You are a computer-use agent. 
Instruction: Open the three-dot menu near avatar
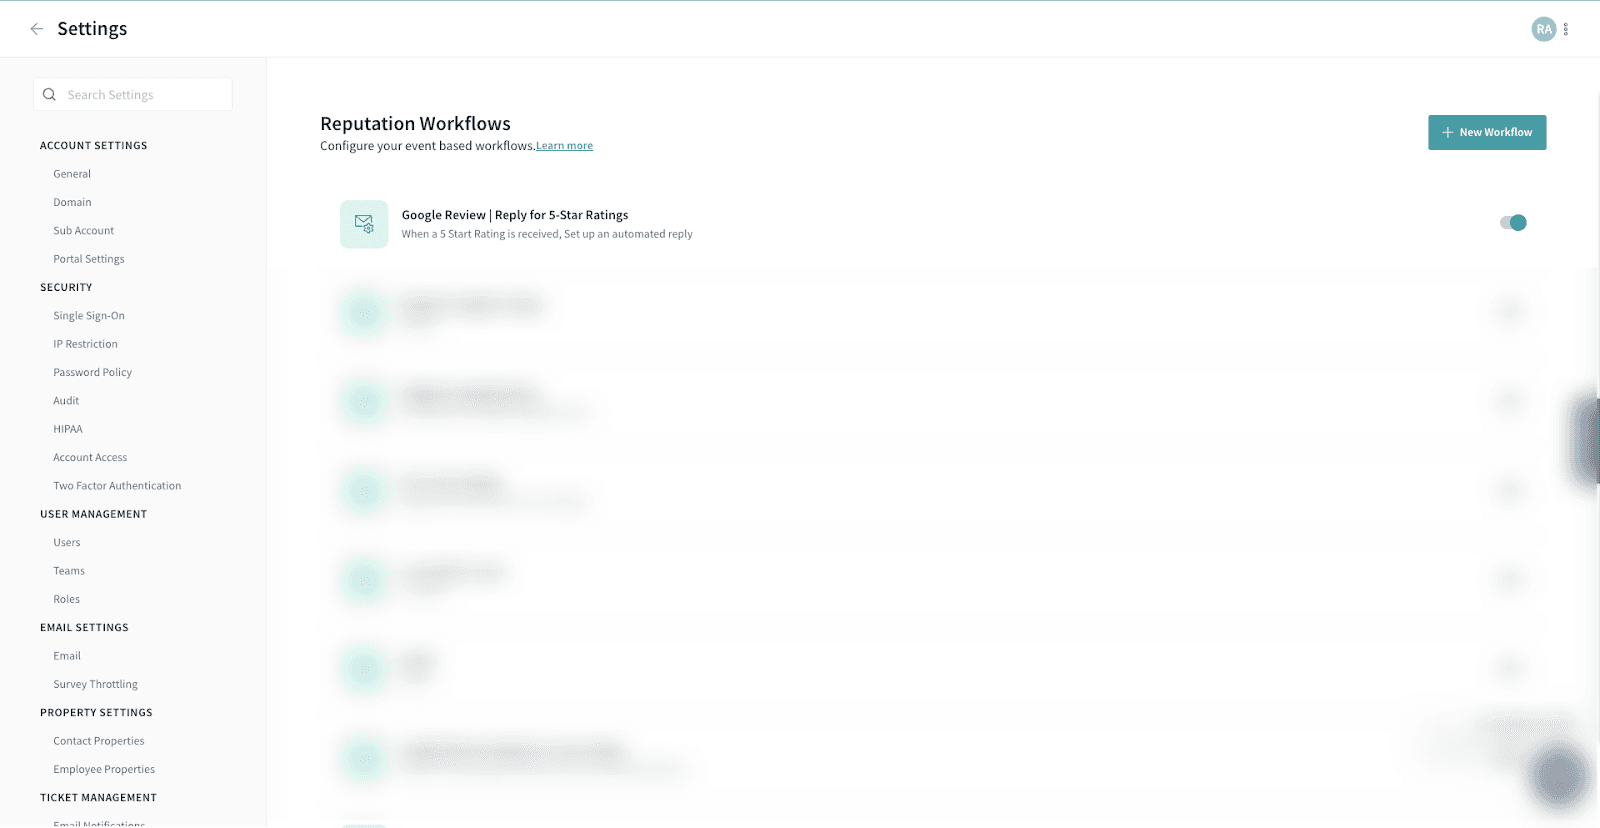click(1566, 29)
